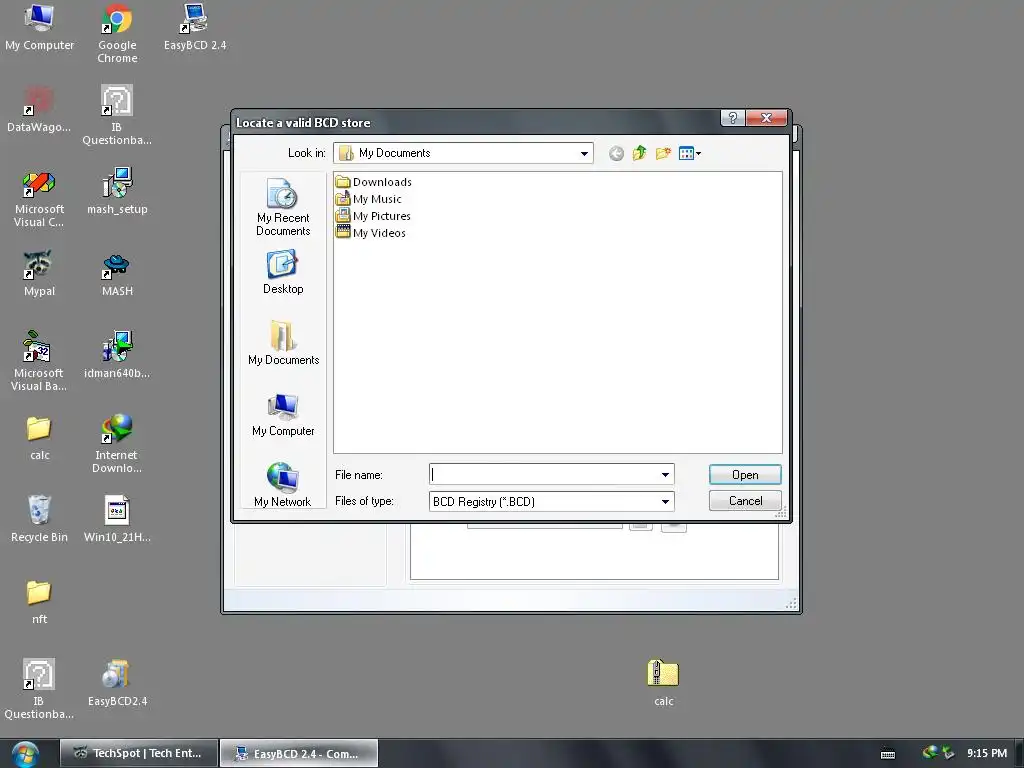Select Mypal desktop shortcut
The image size is (1024, 768).
(39, 273)
